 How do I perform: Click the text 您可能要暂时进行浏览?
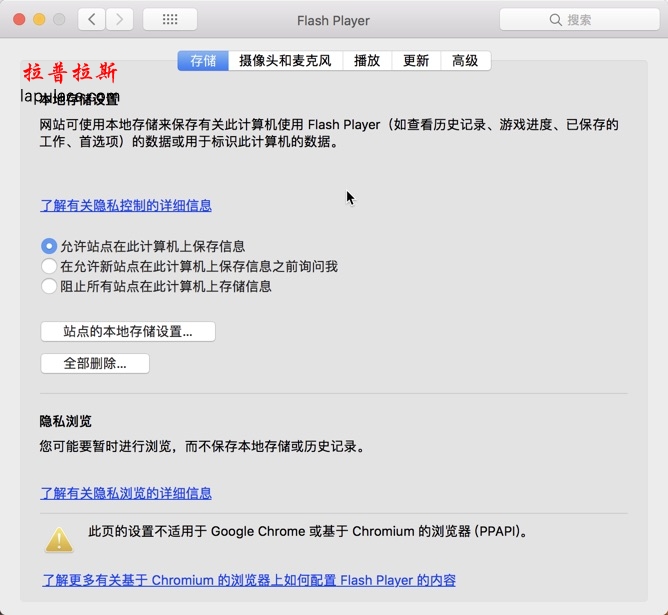[105, 446]
